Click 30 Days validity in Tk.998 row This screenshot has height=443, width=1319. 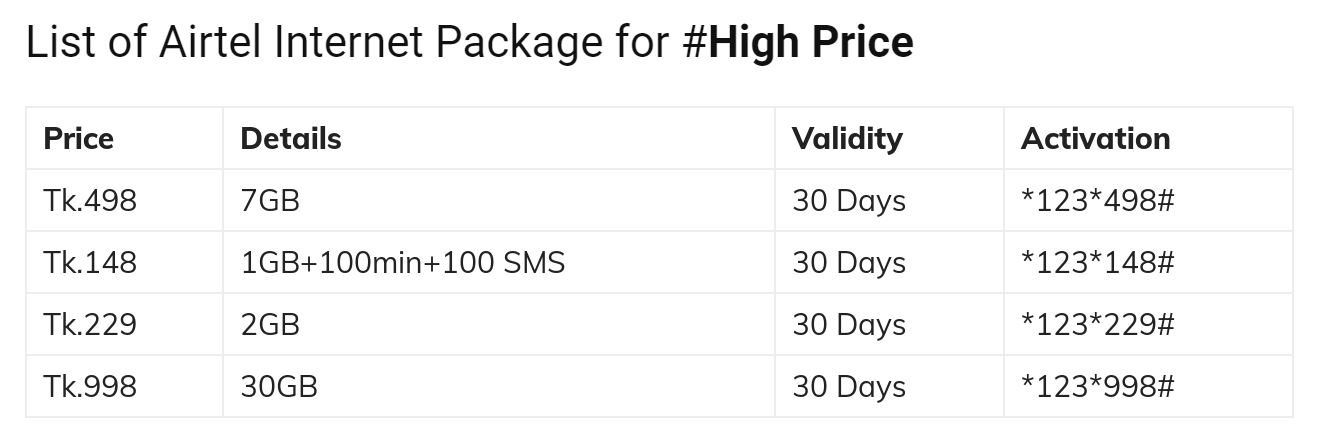(x=849, y=387)
